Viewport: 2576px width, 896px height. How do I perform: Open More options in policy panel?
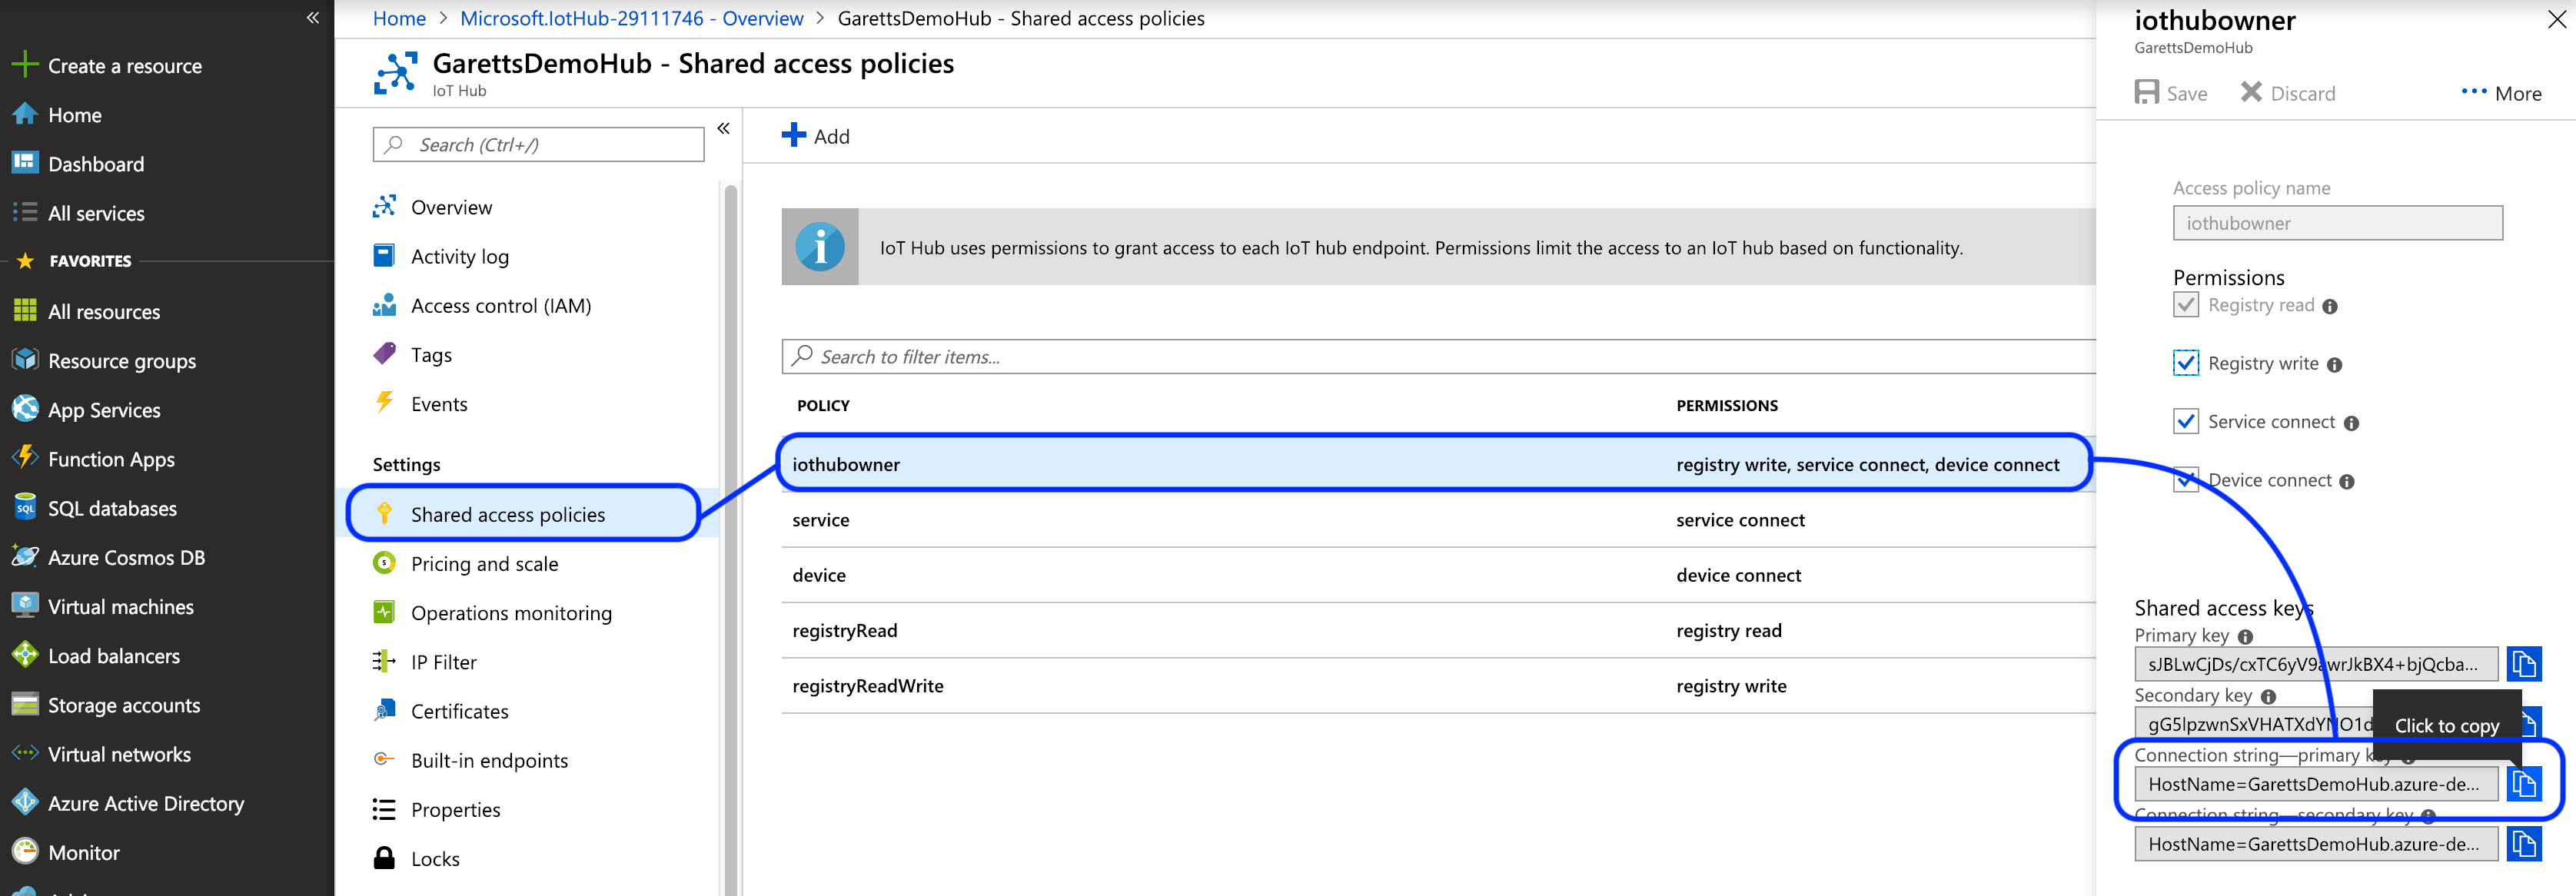point(2501,93)
